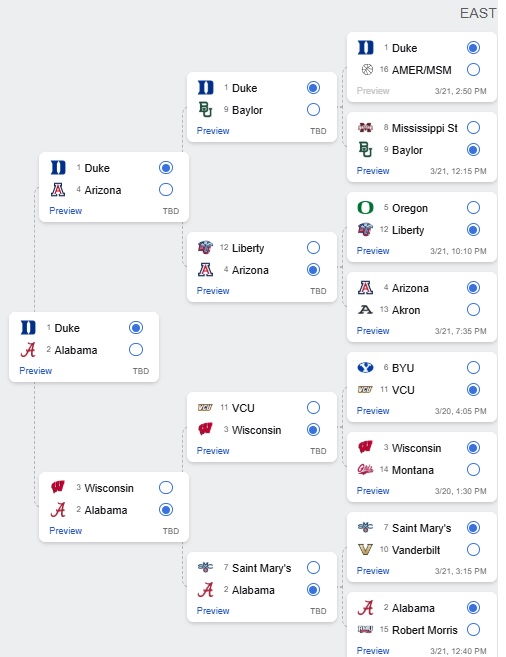This screenshot has height=657, width=506.
Task: Open Preview for Duke vs Alabama
Action: 36,371
